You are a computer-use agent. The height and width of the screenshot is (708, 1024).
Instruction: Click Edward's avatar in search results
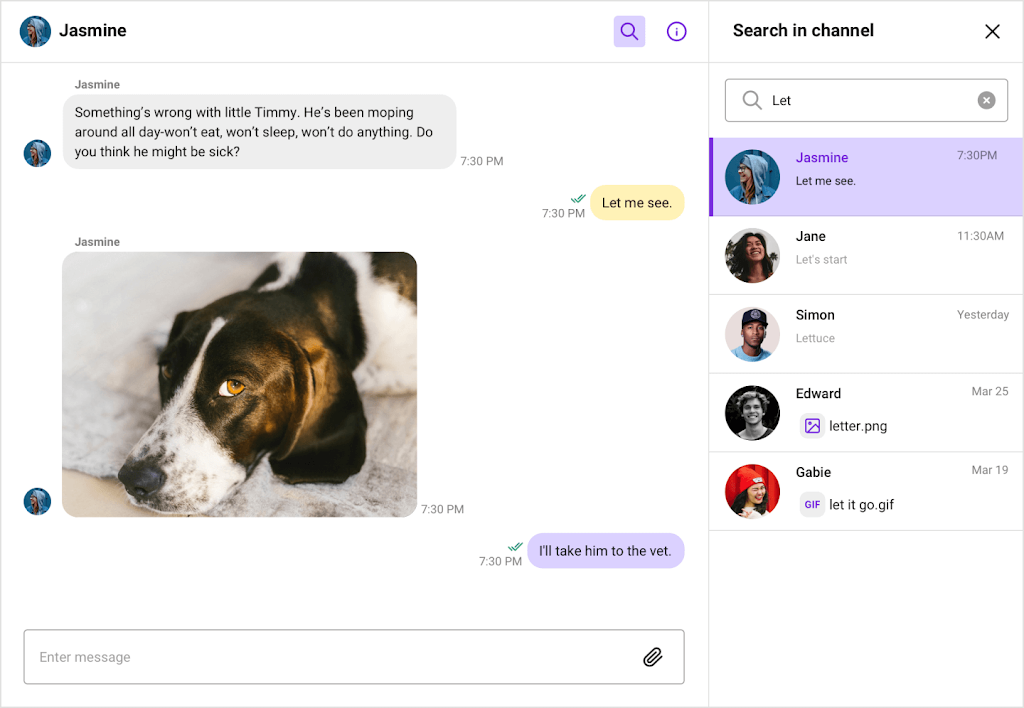[x=752, y=413]
